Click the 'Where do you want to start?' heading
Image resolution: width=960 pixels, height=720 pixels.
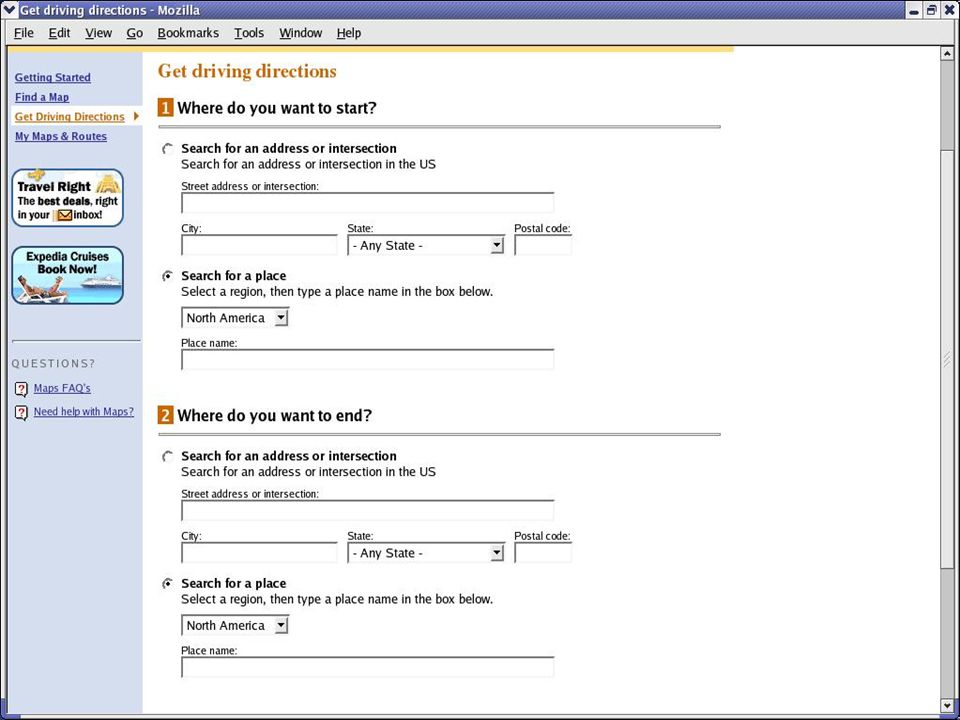tap(277, 108)
